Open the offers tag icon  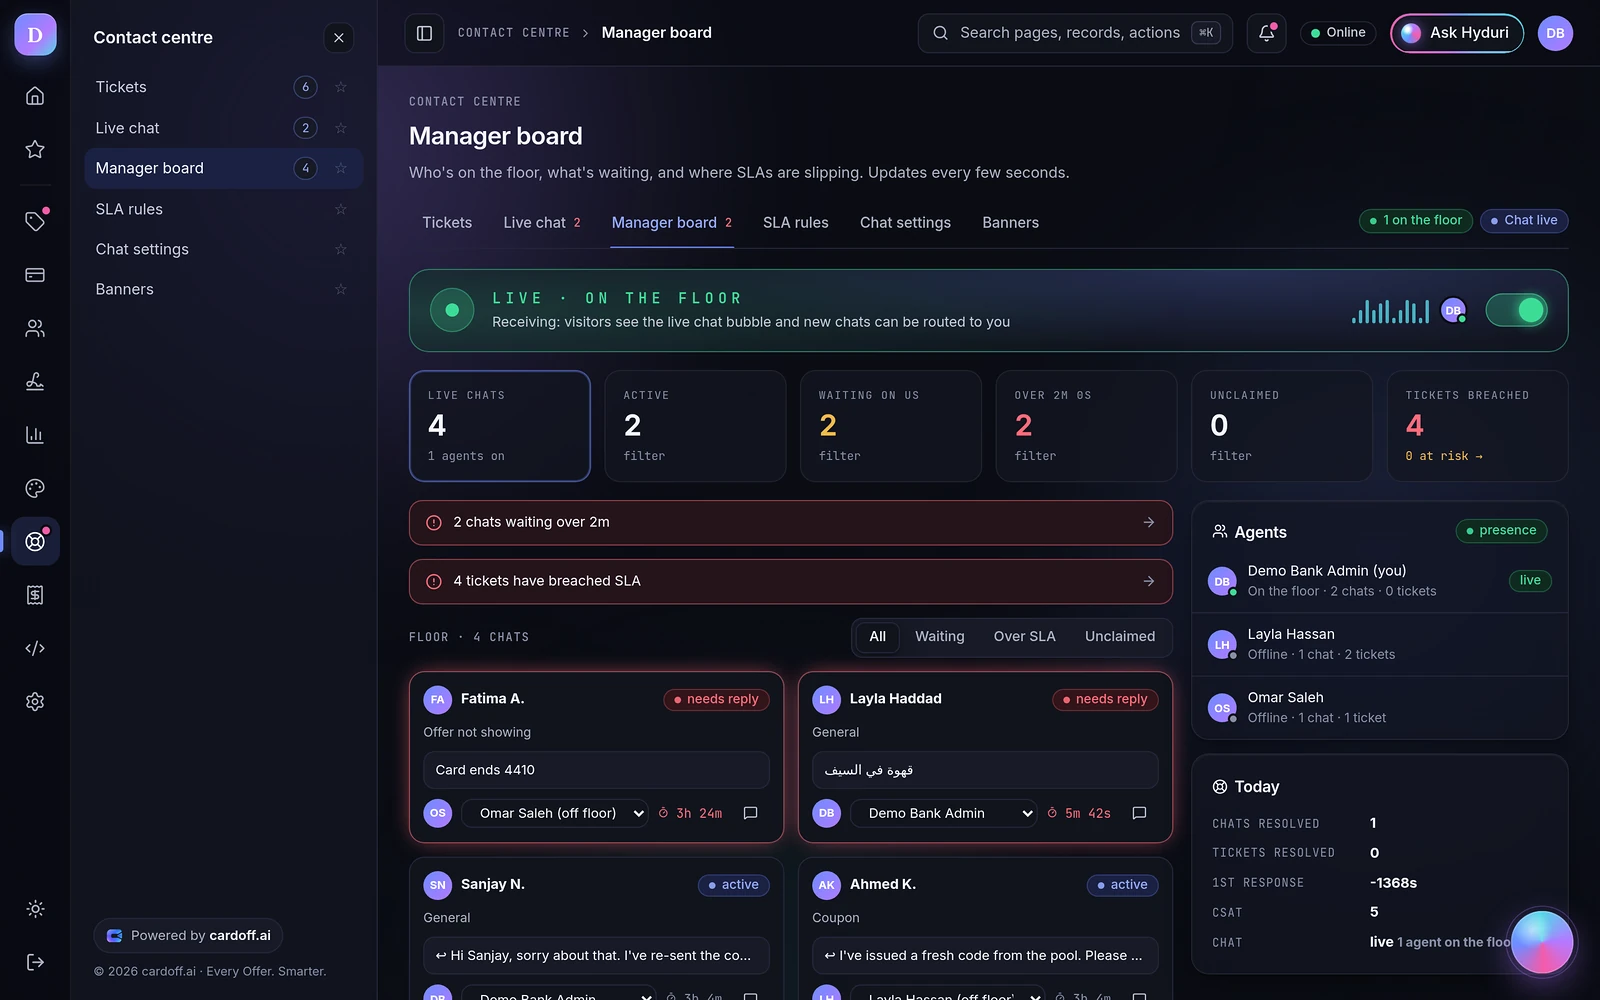point(35,221)
